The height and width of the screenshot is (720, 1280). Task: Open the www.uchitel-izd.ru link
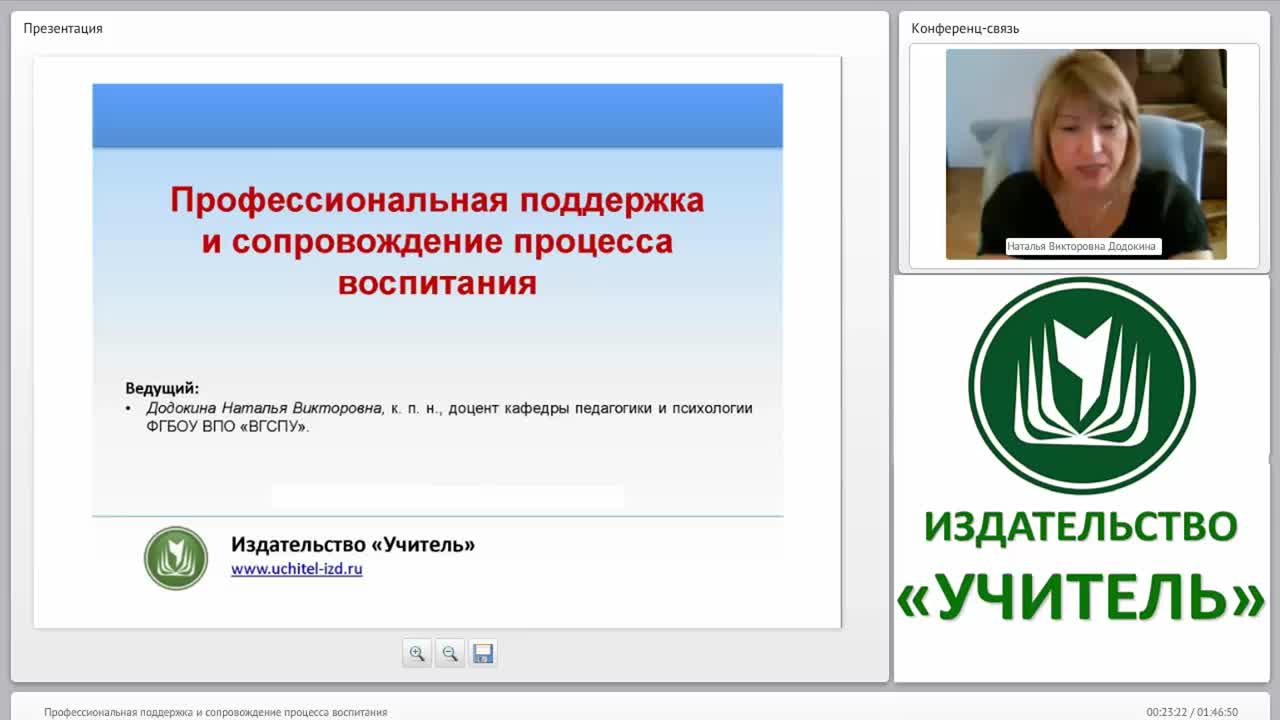(x=297, y=569)
